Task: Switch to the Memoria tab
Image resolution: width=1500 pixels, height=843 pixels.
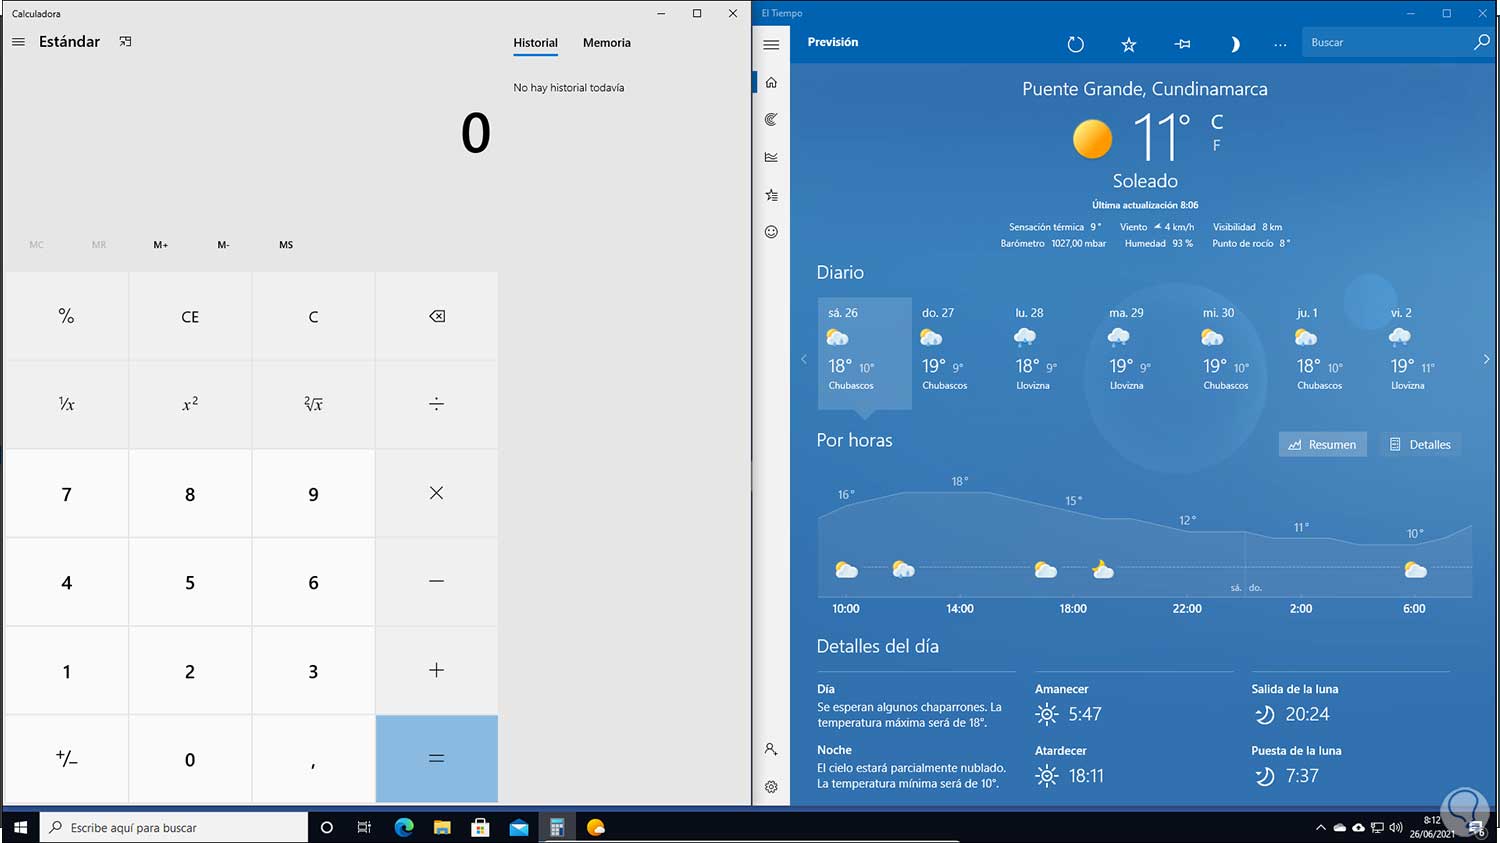Action: point(607,43)
